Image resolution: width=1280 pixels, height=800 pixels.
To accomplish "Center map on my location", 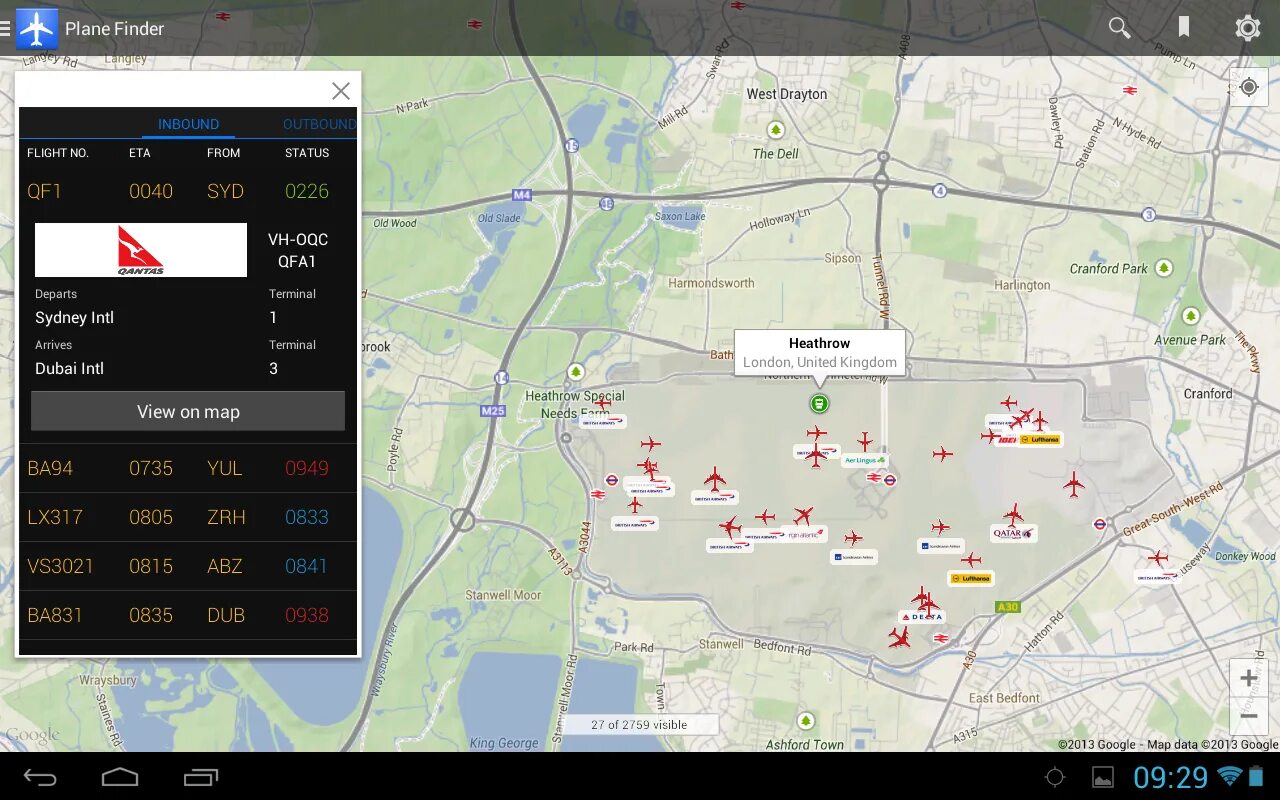I will pos(1248,87).
